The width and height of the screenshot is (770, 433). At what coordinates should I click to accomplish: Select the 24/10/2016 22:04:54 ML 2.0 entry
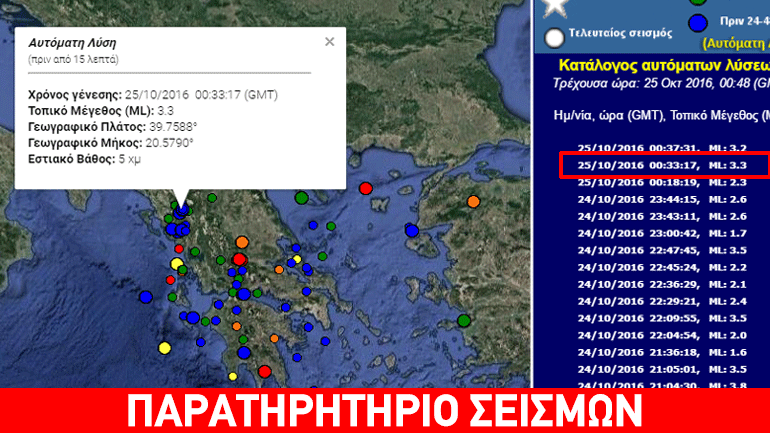click(662, 335)
